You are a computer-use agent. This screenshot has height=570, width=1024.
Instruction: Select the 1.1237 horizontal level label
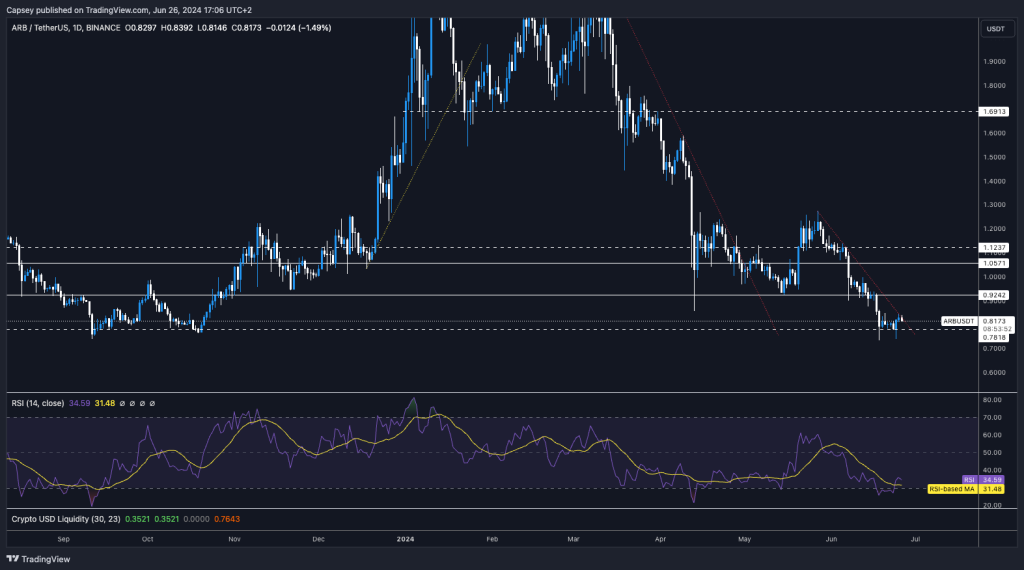click(x=995, y=247)
